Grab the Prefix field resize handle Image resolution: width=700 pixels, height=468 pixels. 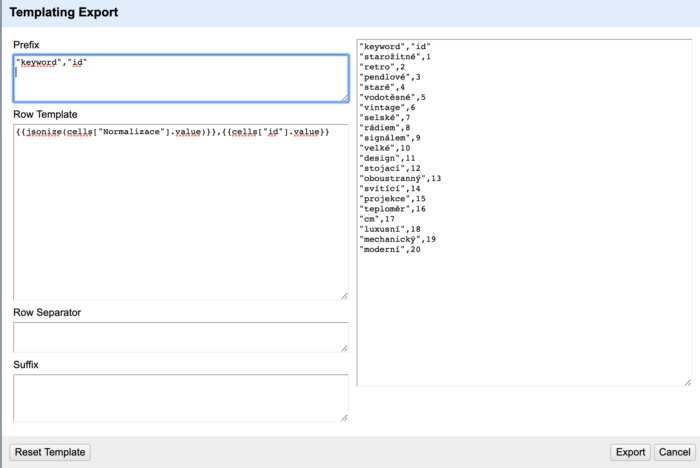pyautogui.click(x=345, y=98)
